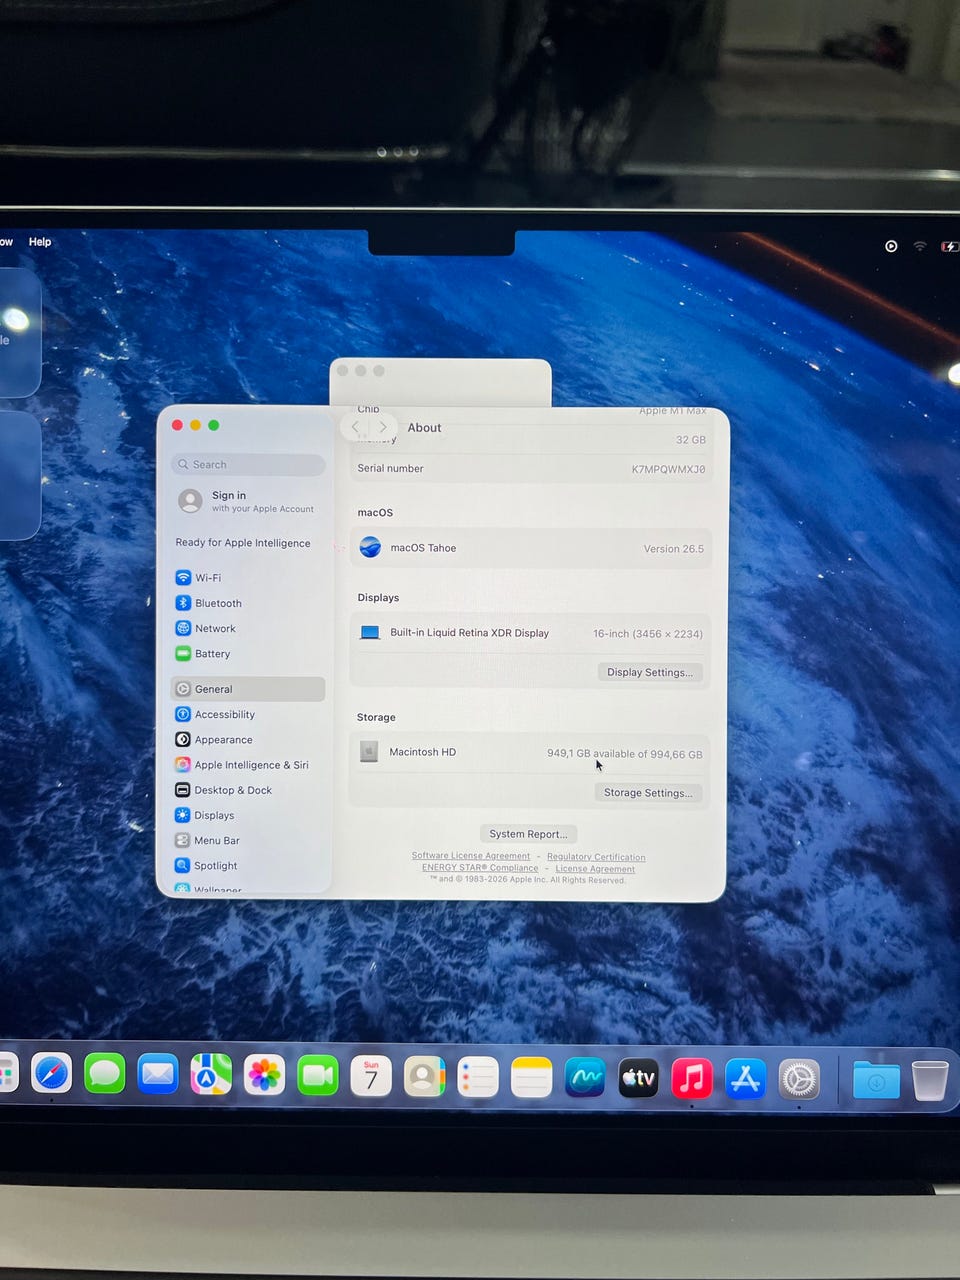Open Desktop & Dock settings
This screenshot has height=1280, width=960.
tap(248, 790)
